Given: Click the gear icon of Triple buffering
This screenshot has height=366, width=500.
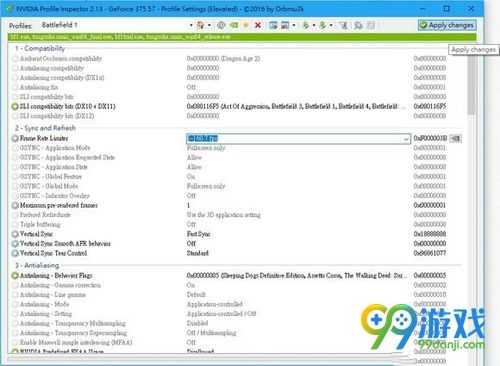Looking at the screenshot, I should [x=15, y=224].
